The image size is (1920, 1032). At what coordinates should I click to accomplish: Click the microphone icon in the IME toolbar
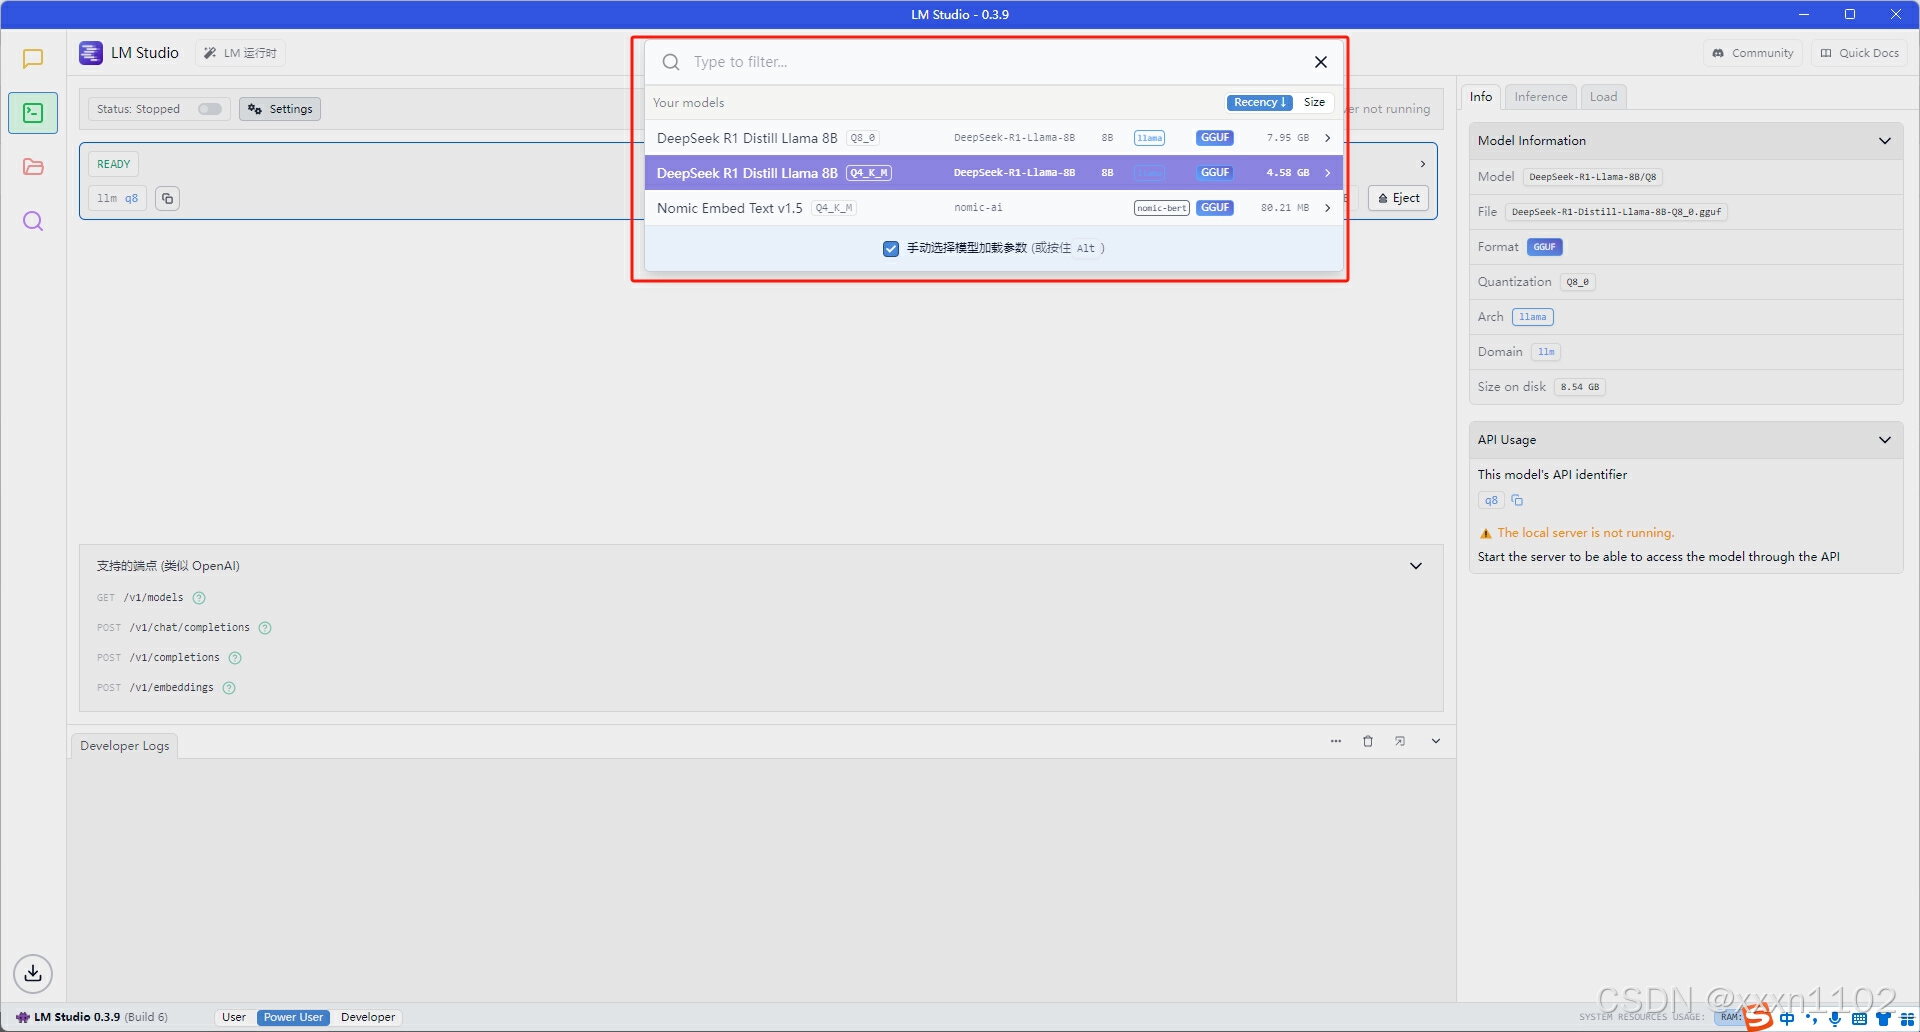[x=1835, y=1019]
